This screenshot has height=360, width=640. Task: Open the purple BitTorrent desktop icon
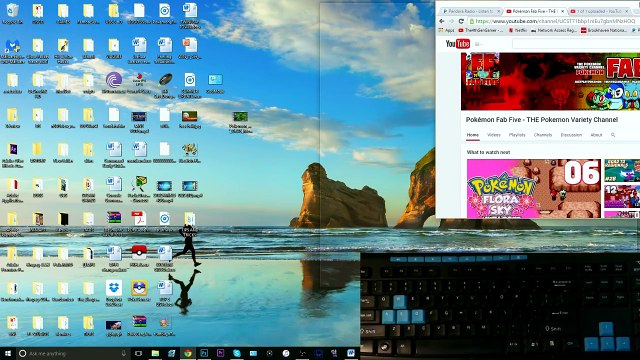click(x=113, y=82)
